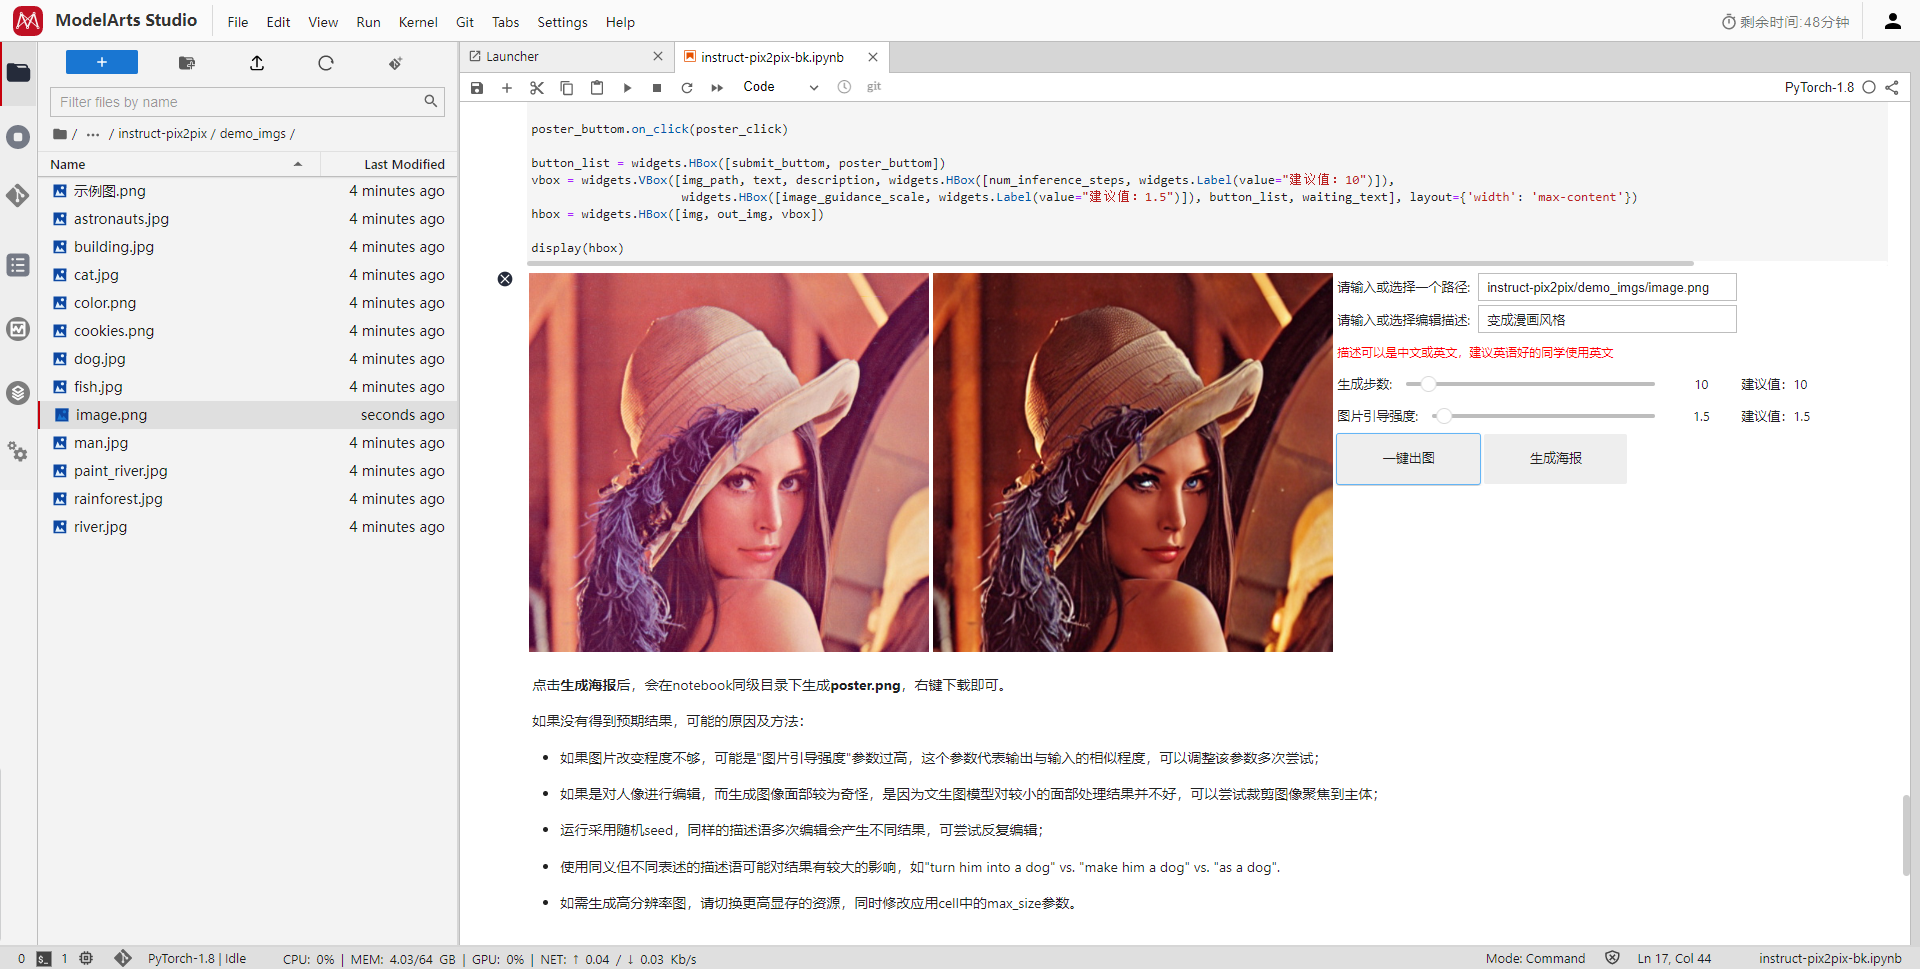Screen dimensions: 1920x969
Task: Close the Launcher tab
Action: tap(658, 57)
